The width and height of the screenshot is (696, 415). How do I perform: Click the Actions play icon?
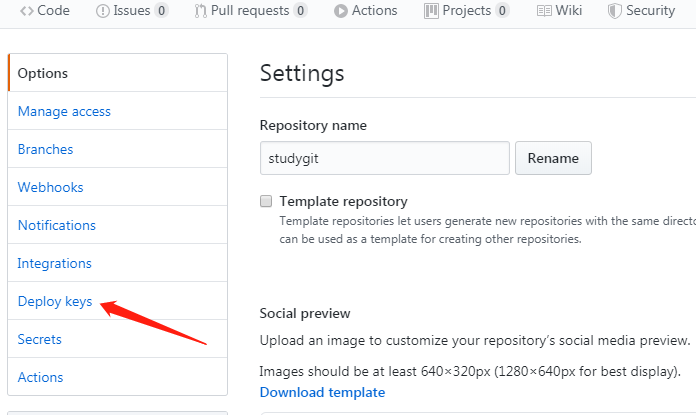click(340, 11)
